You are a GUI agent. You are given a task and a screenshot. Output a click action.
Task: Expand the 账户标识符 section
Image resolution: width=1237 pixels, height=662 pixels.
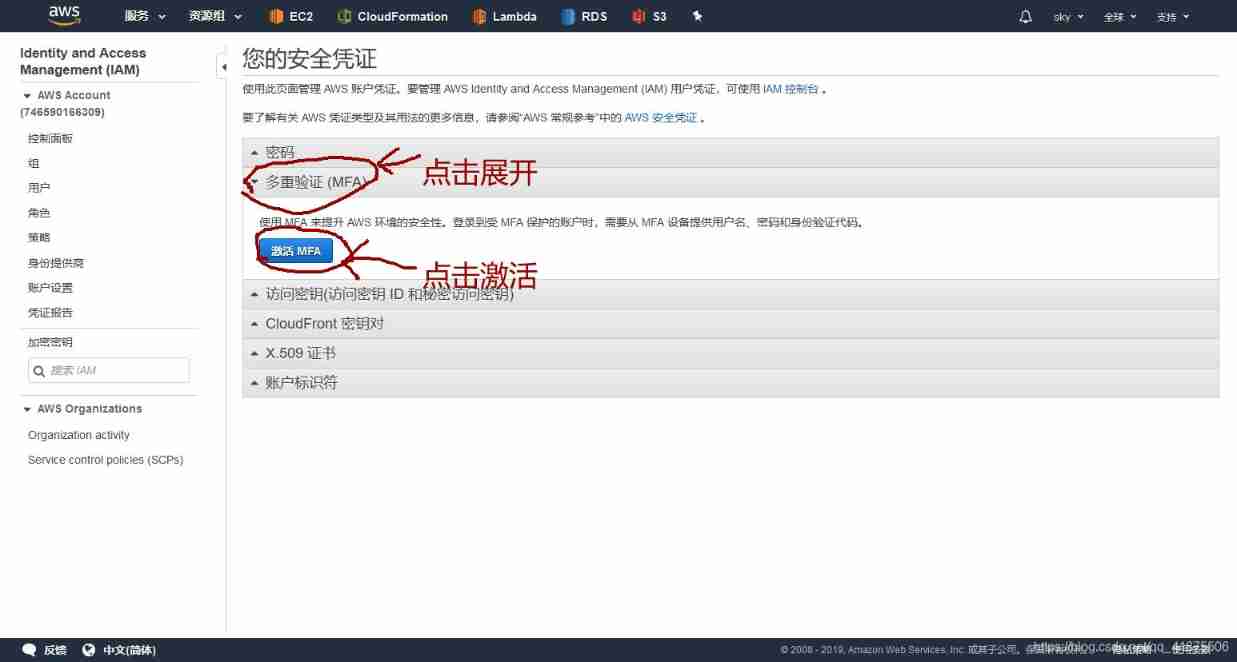[730, 383]
